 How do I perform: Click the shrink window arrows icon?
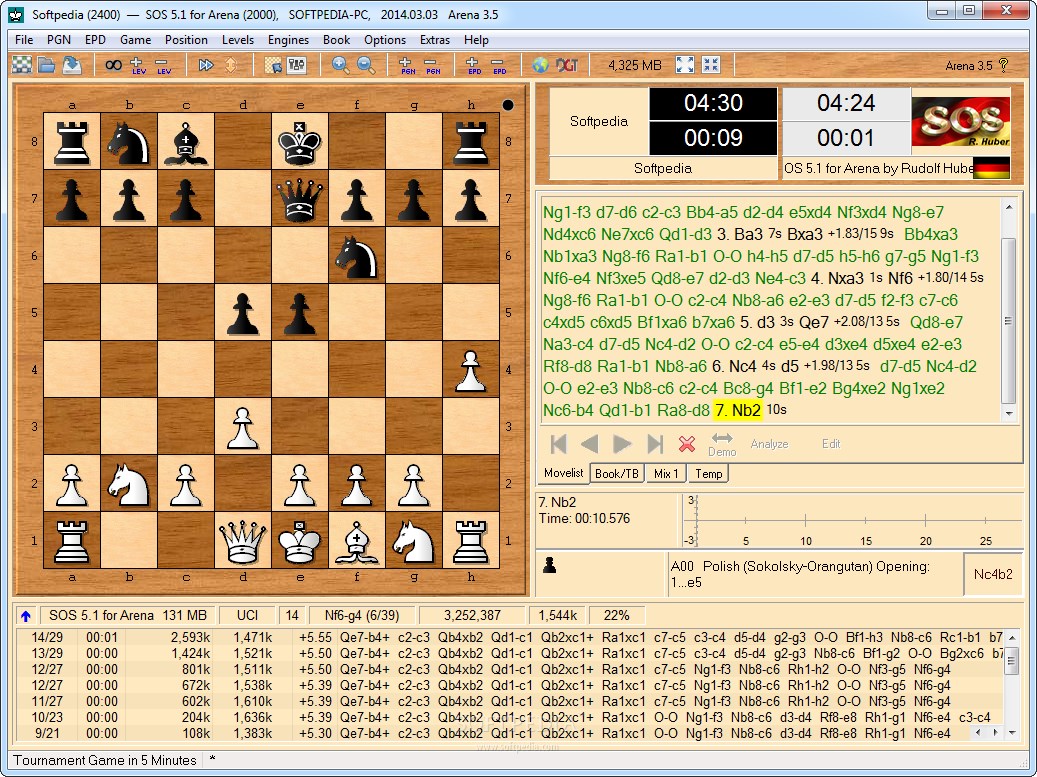[x=711, y=65]
